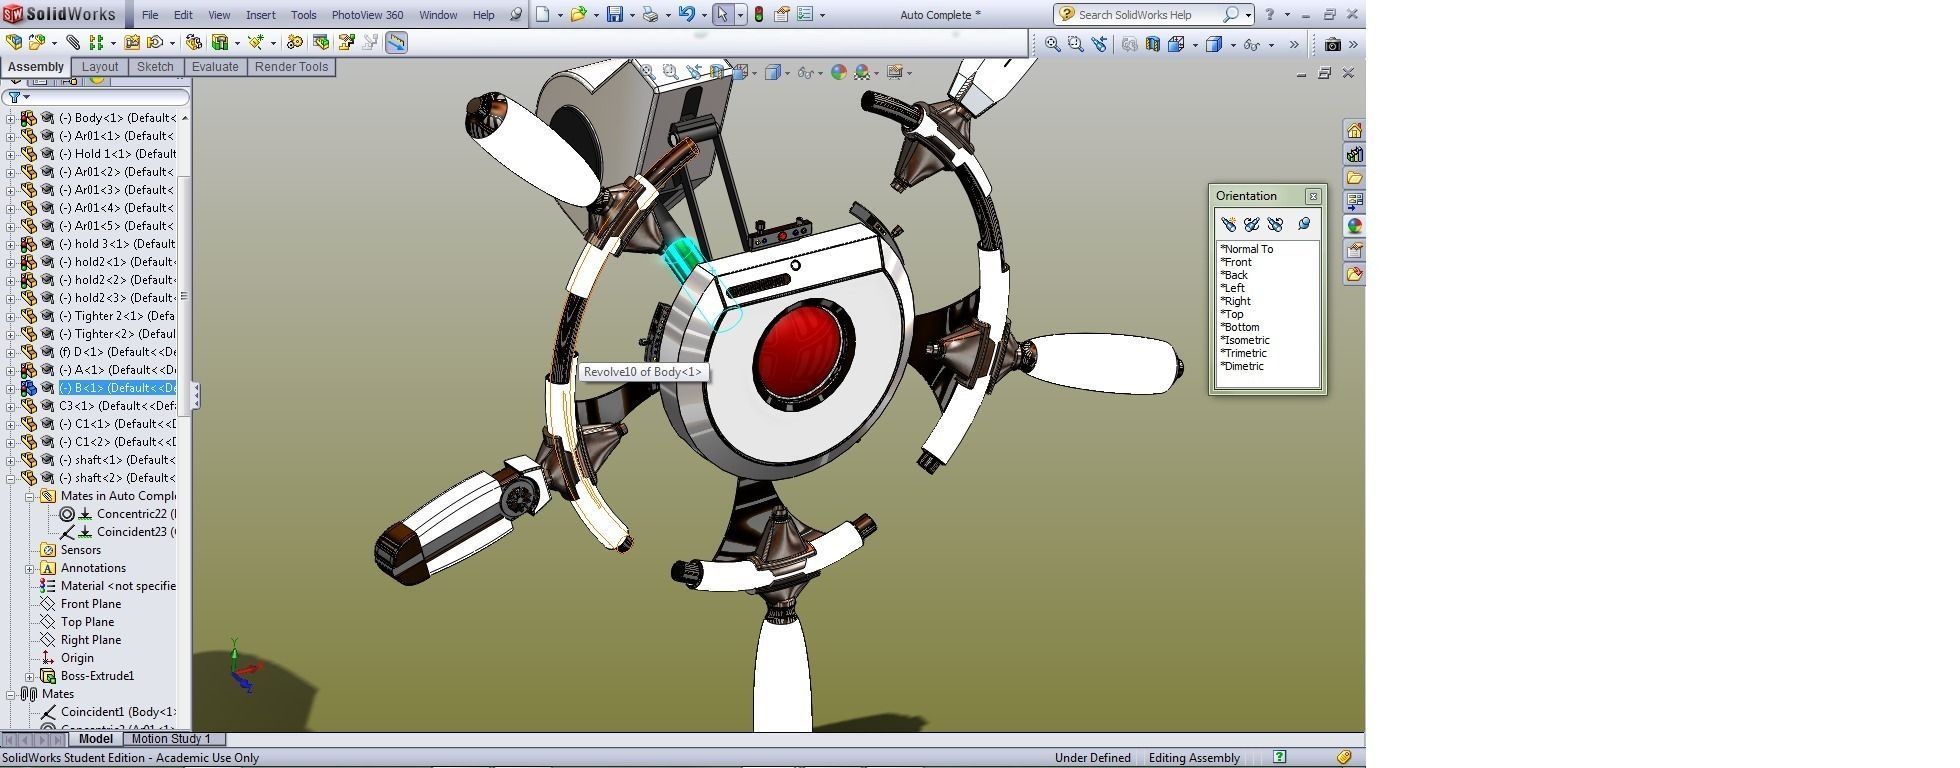Select the Front Plane in feature tree
The width and height of the screenshot is (1960, 768).
90,604
